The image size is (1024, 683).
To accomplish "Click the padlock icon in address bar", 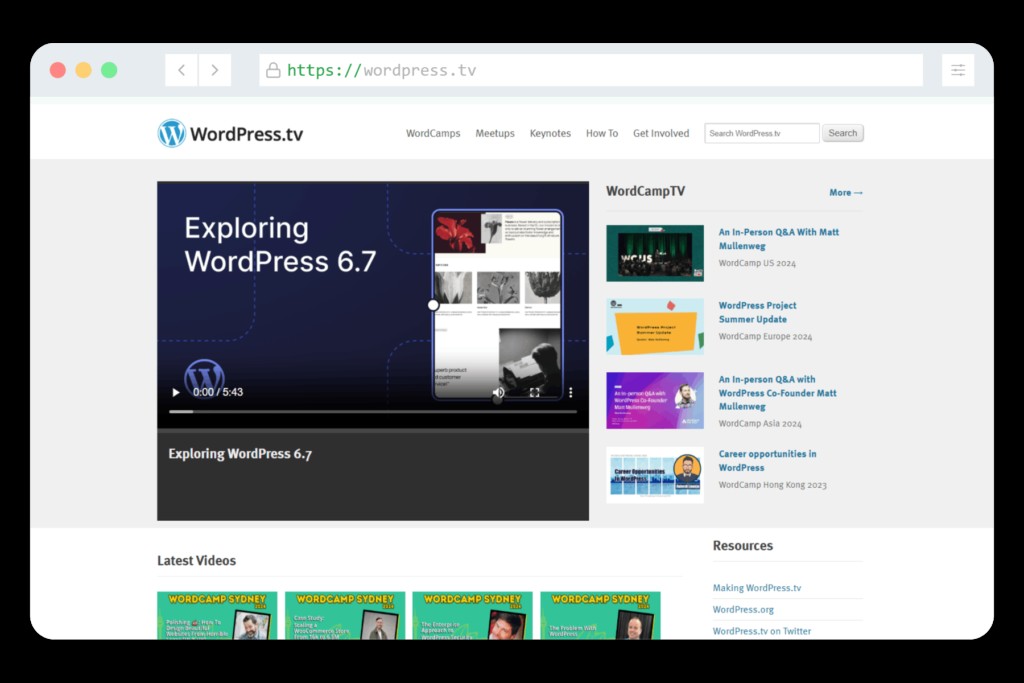I will pos(273,70).
